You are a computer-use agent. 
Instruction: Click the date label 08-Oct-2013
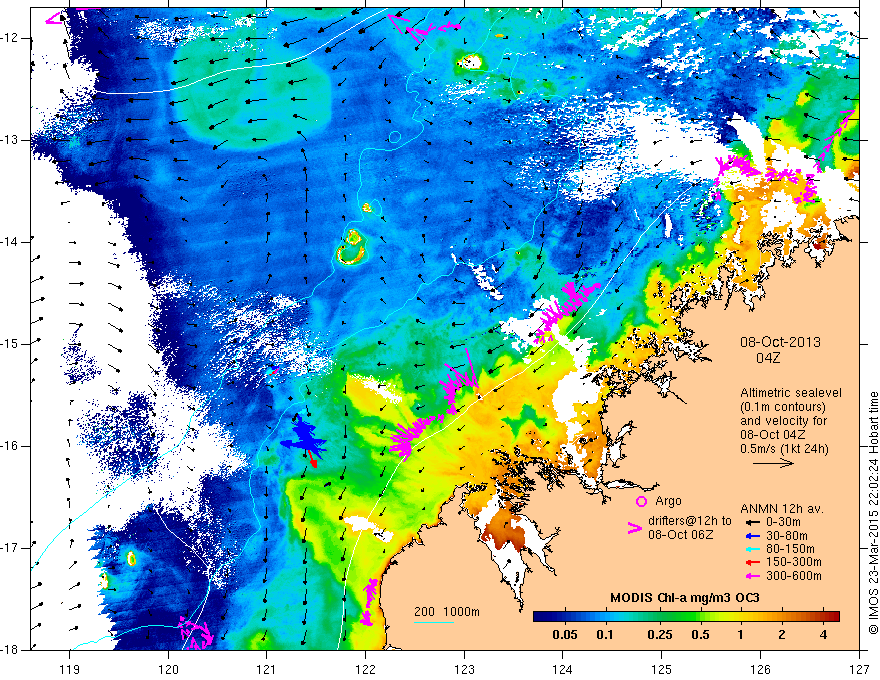coord(780,342)
